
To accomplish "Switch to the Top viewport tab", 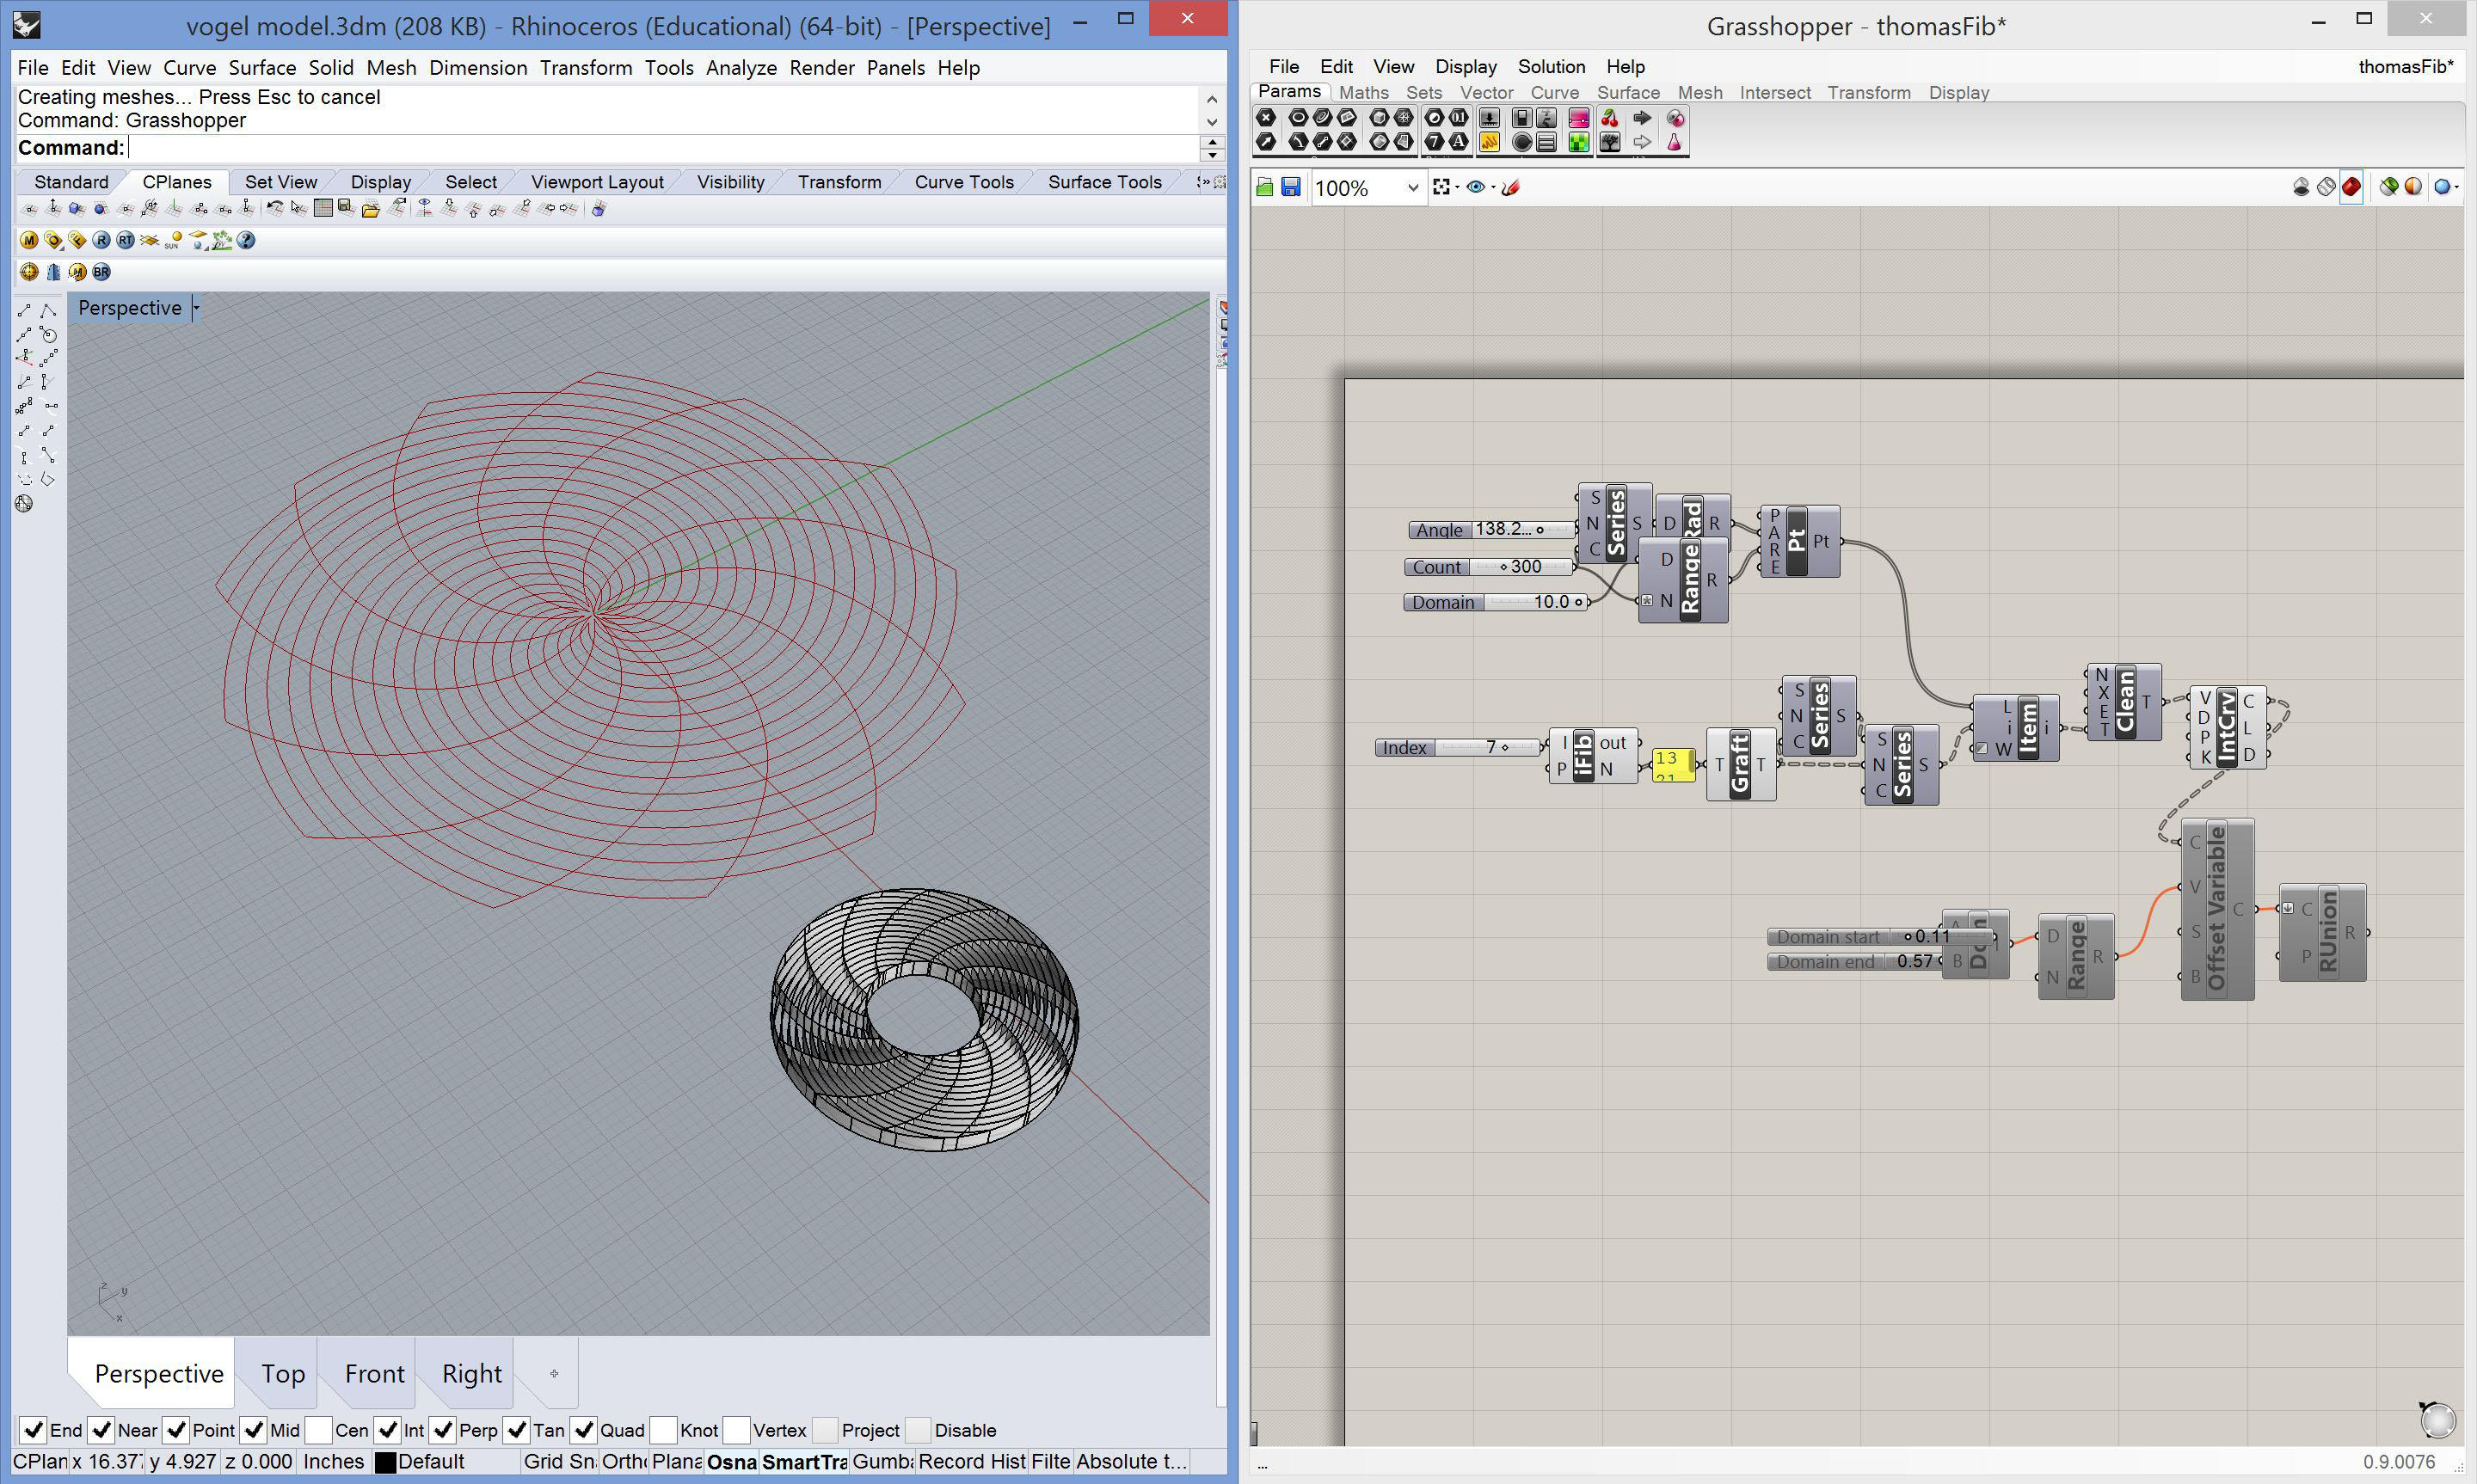I will (283, 1374).
